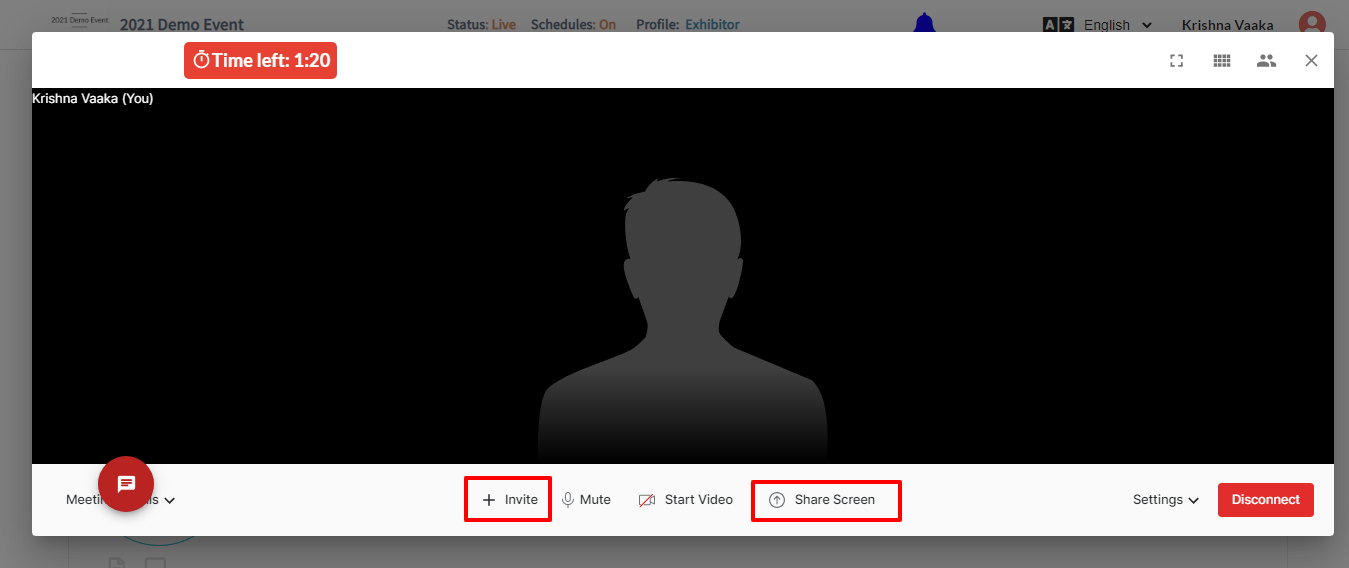Click the Time left countdown badge
The height and width of the screenshot is (568, 1349).
(260, 60)
